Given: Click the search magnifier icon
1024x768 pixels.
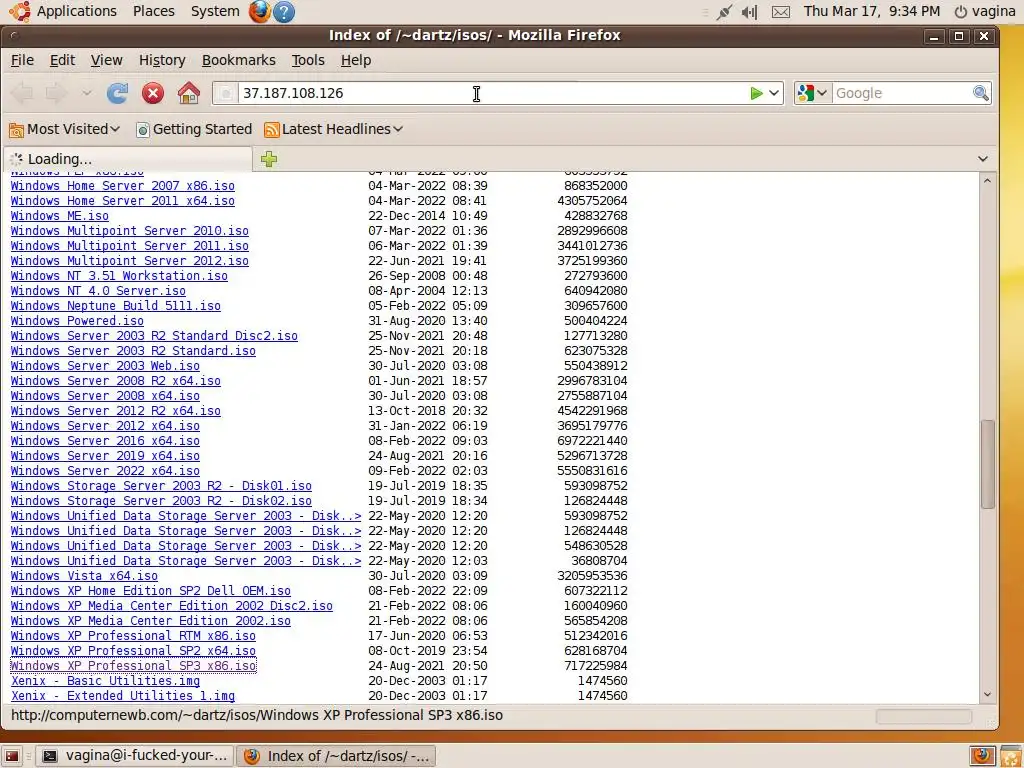Looking at the screenshot, I should 980,93.
